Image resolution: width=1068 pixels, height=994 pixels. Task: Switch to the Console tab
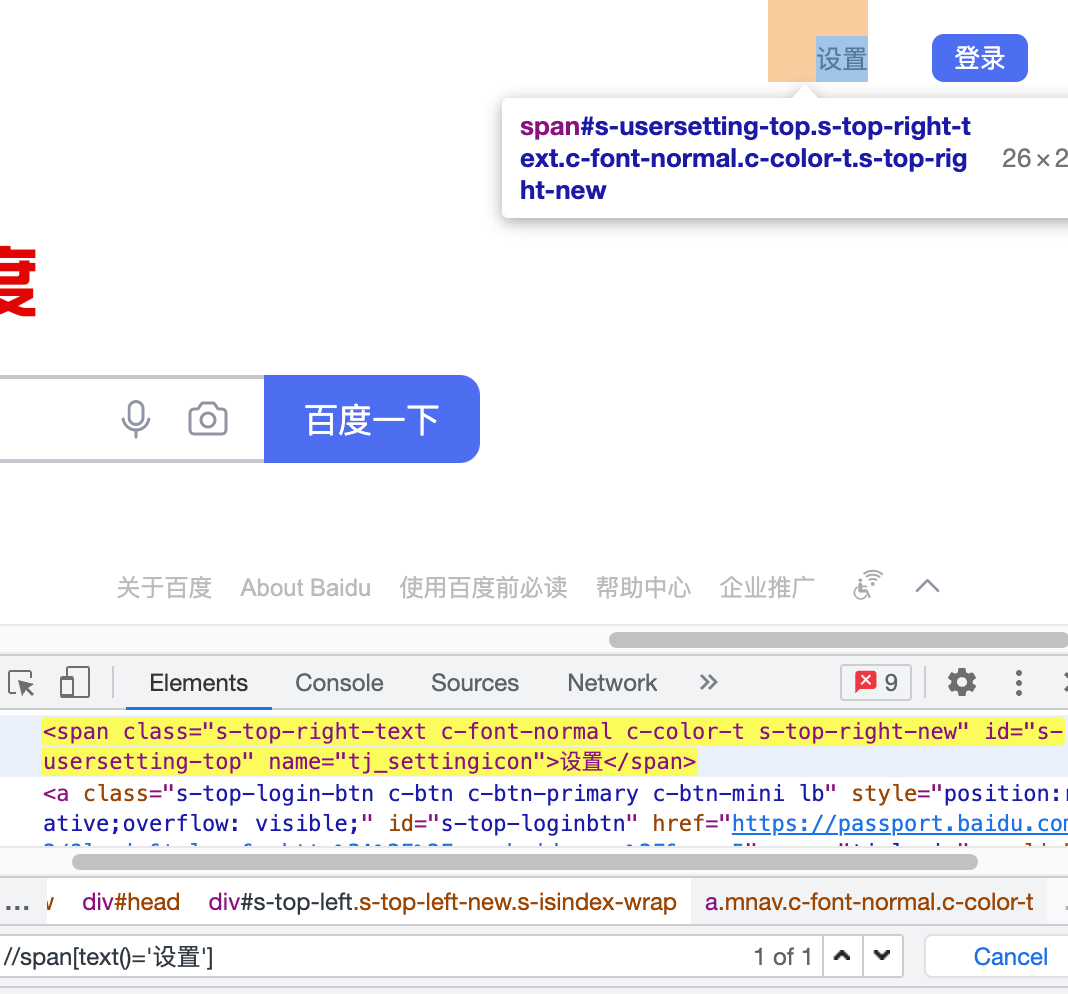pyautogui.click(x=339, y=683)
